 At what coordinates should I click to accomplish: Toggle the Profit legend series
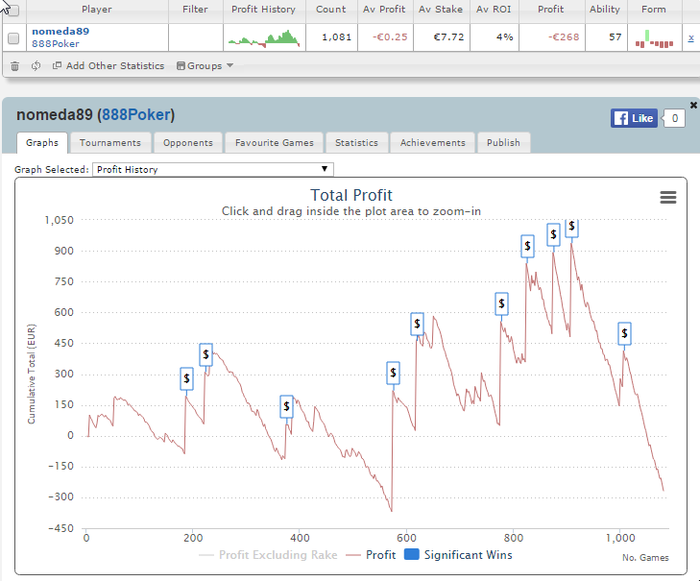tap(371, 555)
